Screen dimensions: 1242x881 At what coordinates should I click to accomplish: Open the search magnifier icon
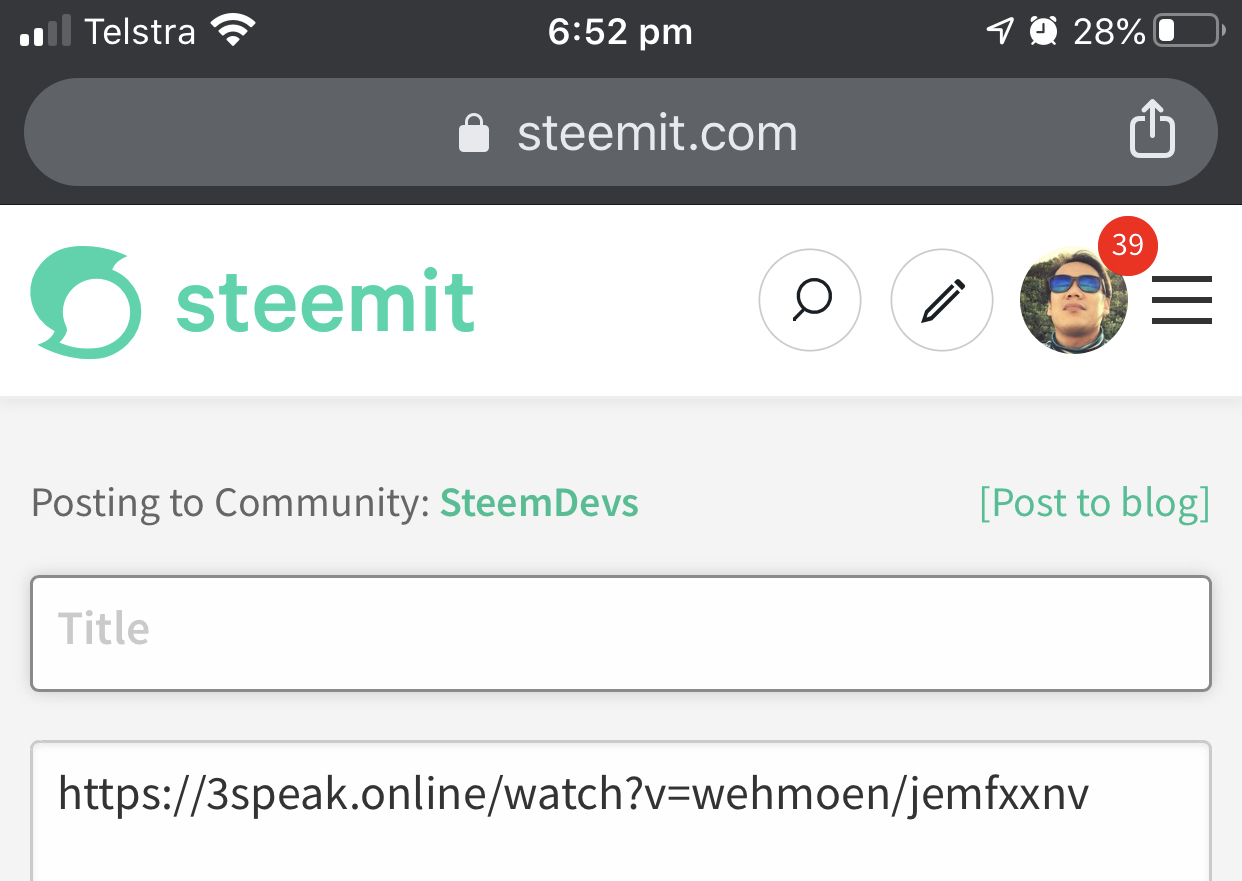coord(810,300)
